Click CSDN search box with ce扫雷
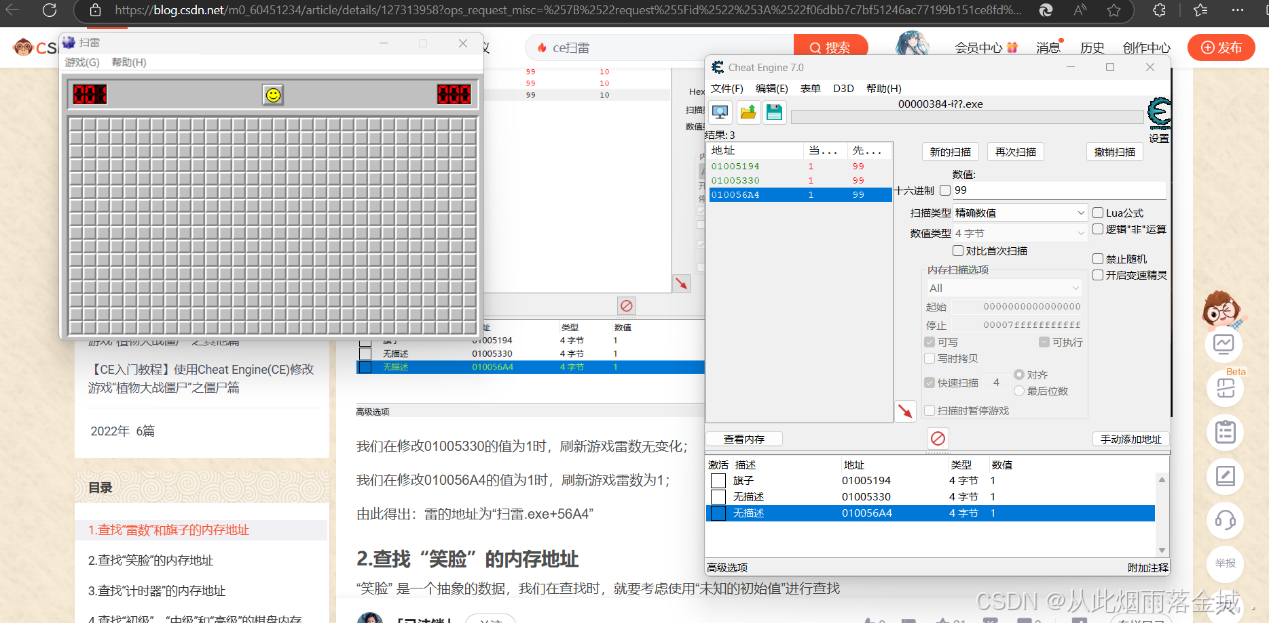 coord(660,47)
